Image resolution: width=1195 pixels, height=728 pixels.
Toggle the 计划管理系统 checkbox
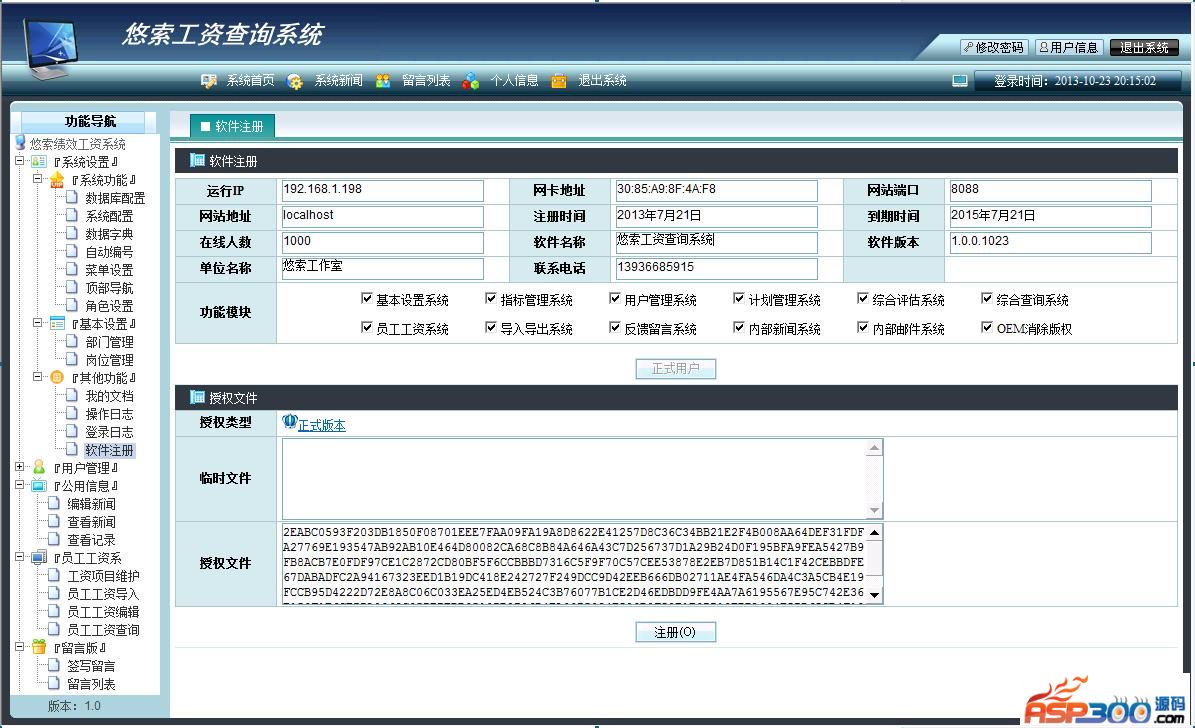(x=738, y=299)
